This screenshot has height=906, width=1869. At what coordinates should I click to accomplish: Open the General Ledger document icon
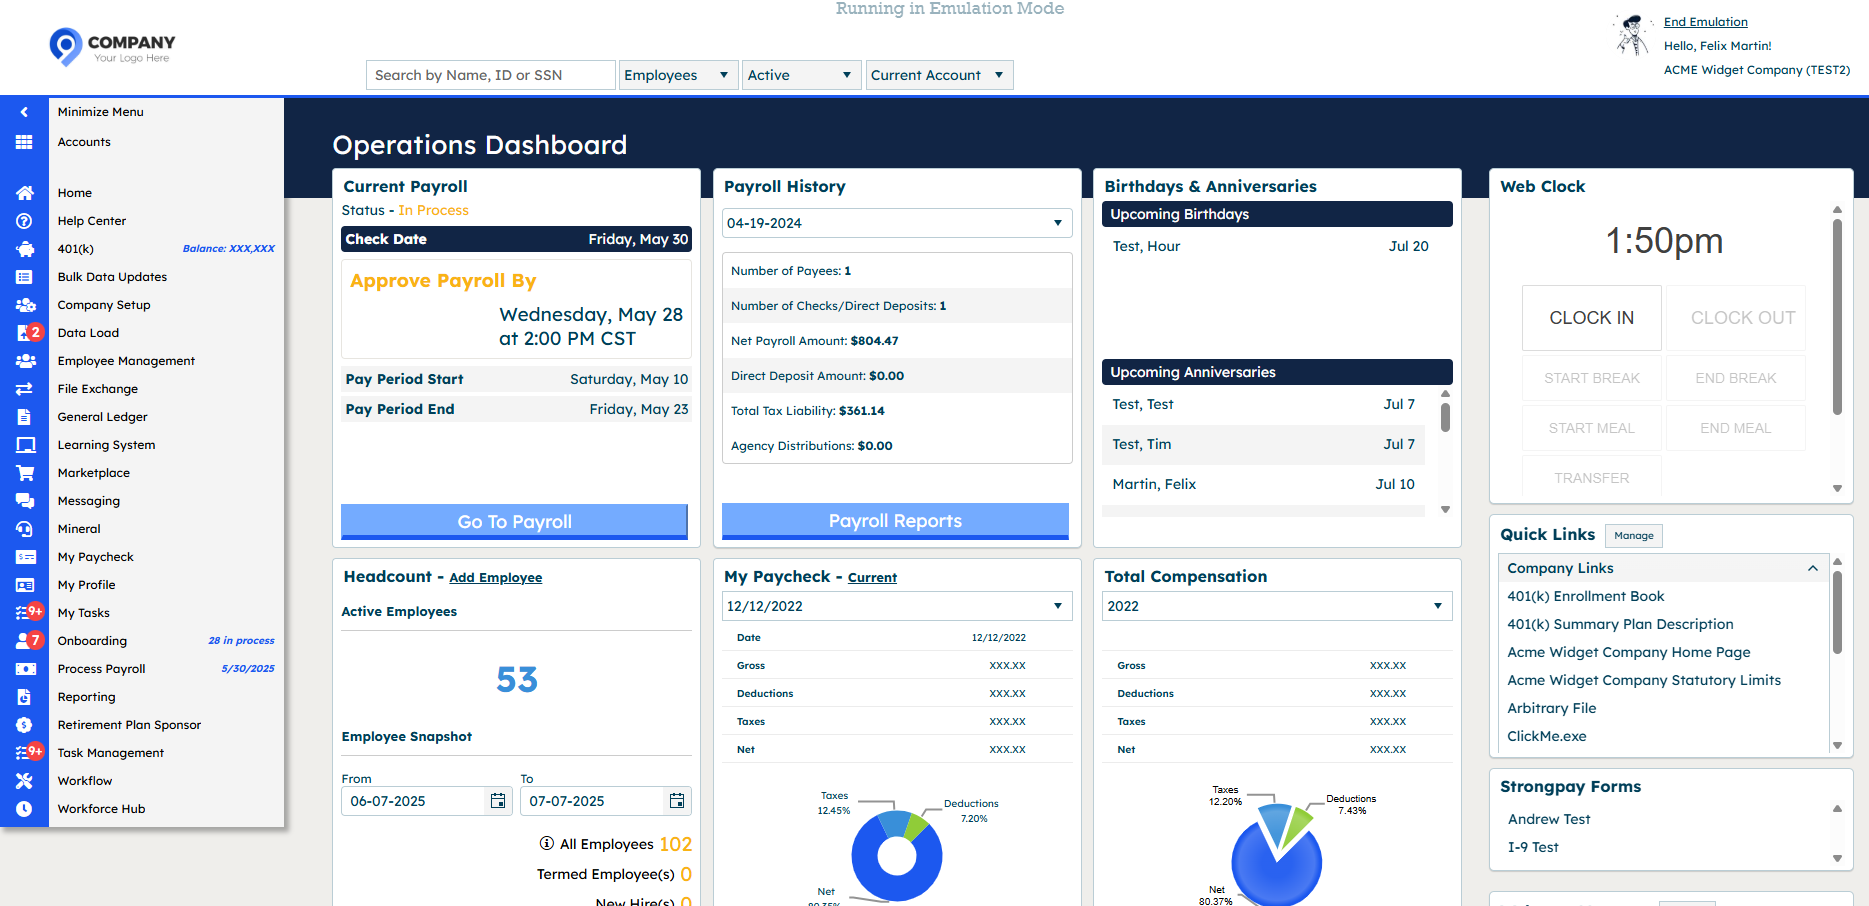click(24, 417)
